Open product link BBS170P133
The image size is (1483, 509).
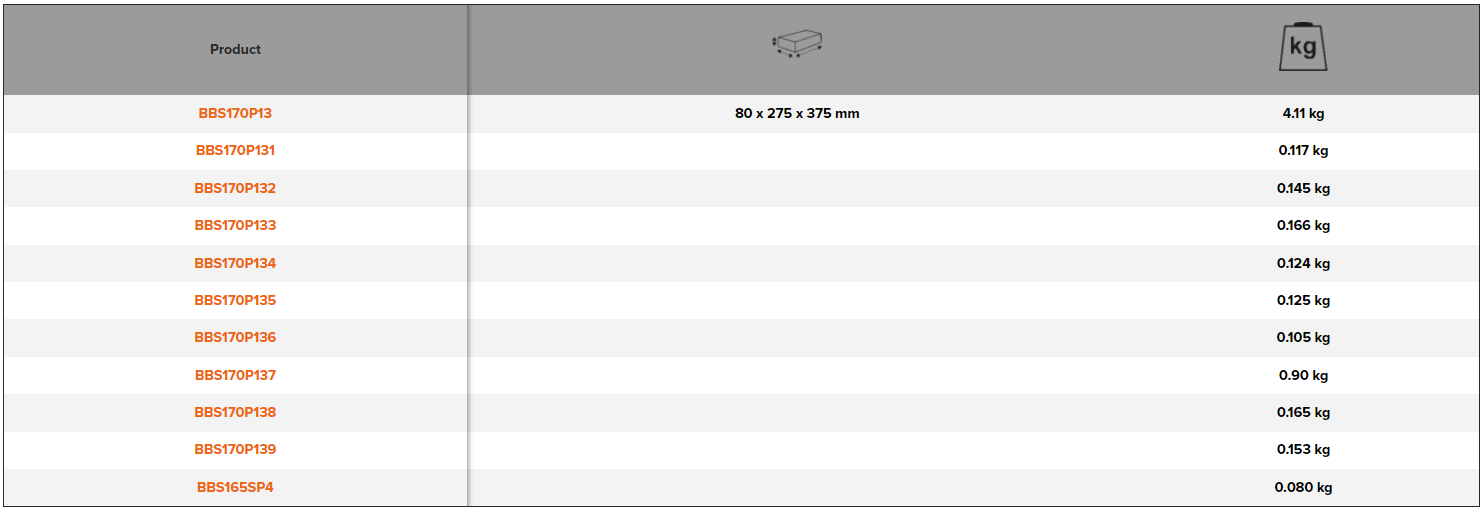click(235, 225)
